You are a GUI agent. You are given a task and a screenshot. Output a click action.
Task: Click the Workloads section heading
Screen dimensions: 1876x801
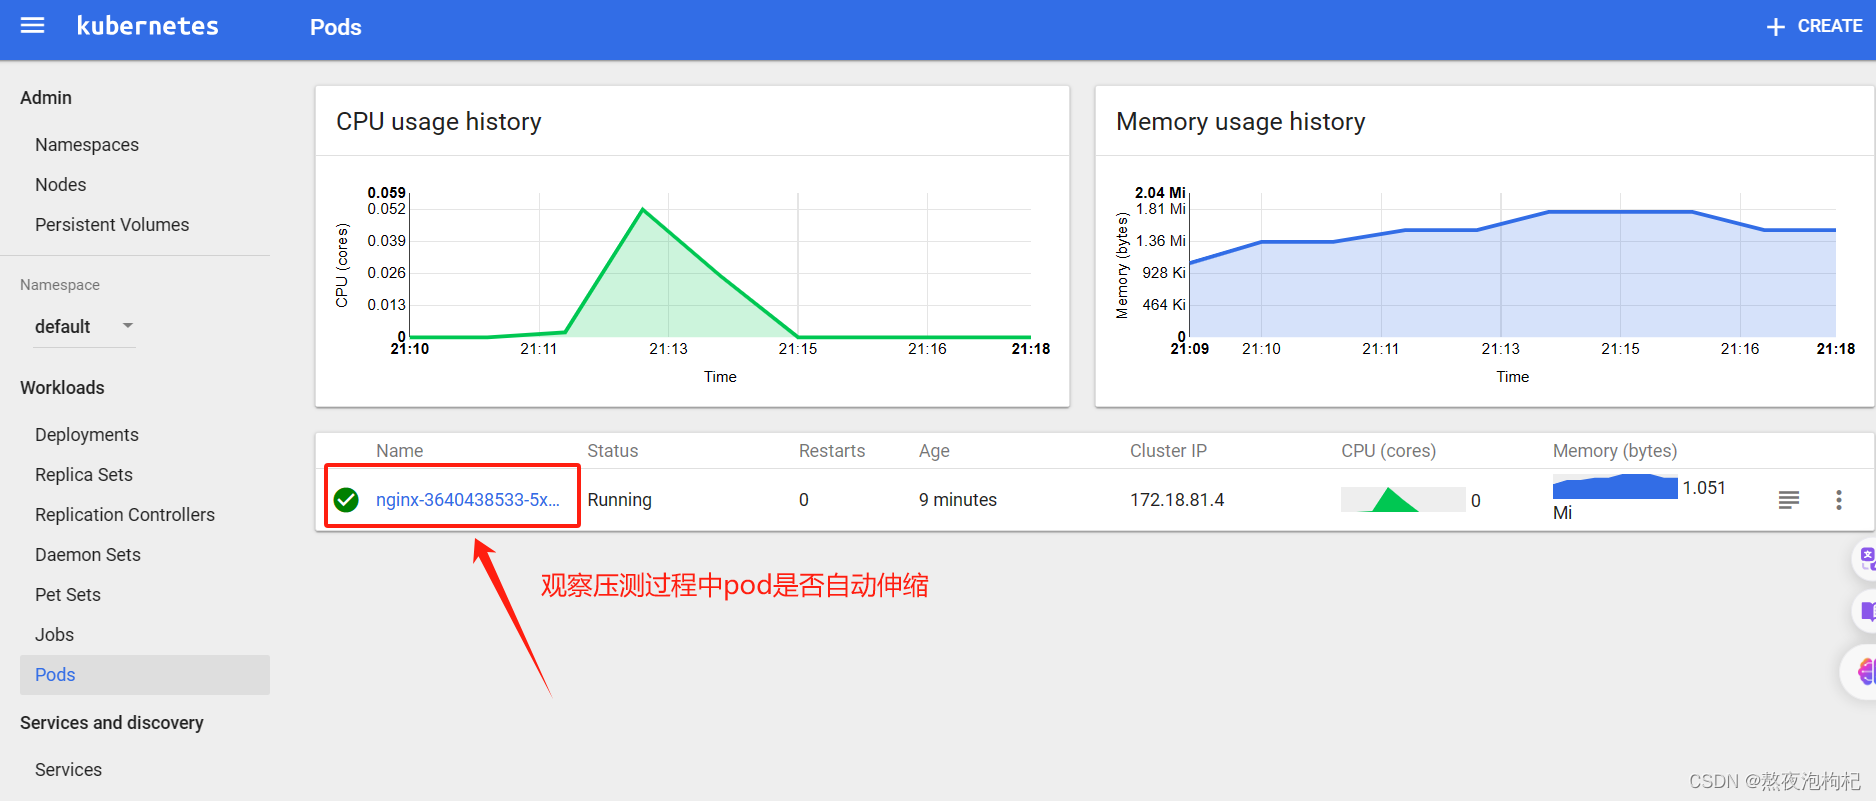pyautogui.click(x=62, y=388)
